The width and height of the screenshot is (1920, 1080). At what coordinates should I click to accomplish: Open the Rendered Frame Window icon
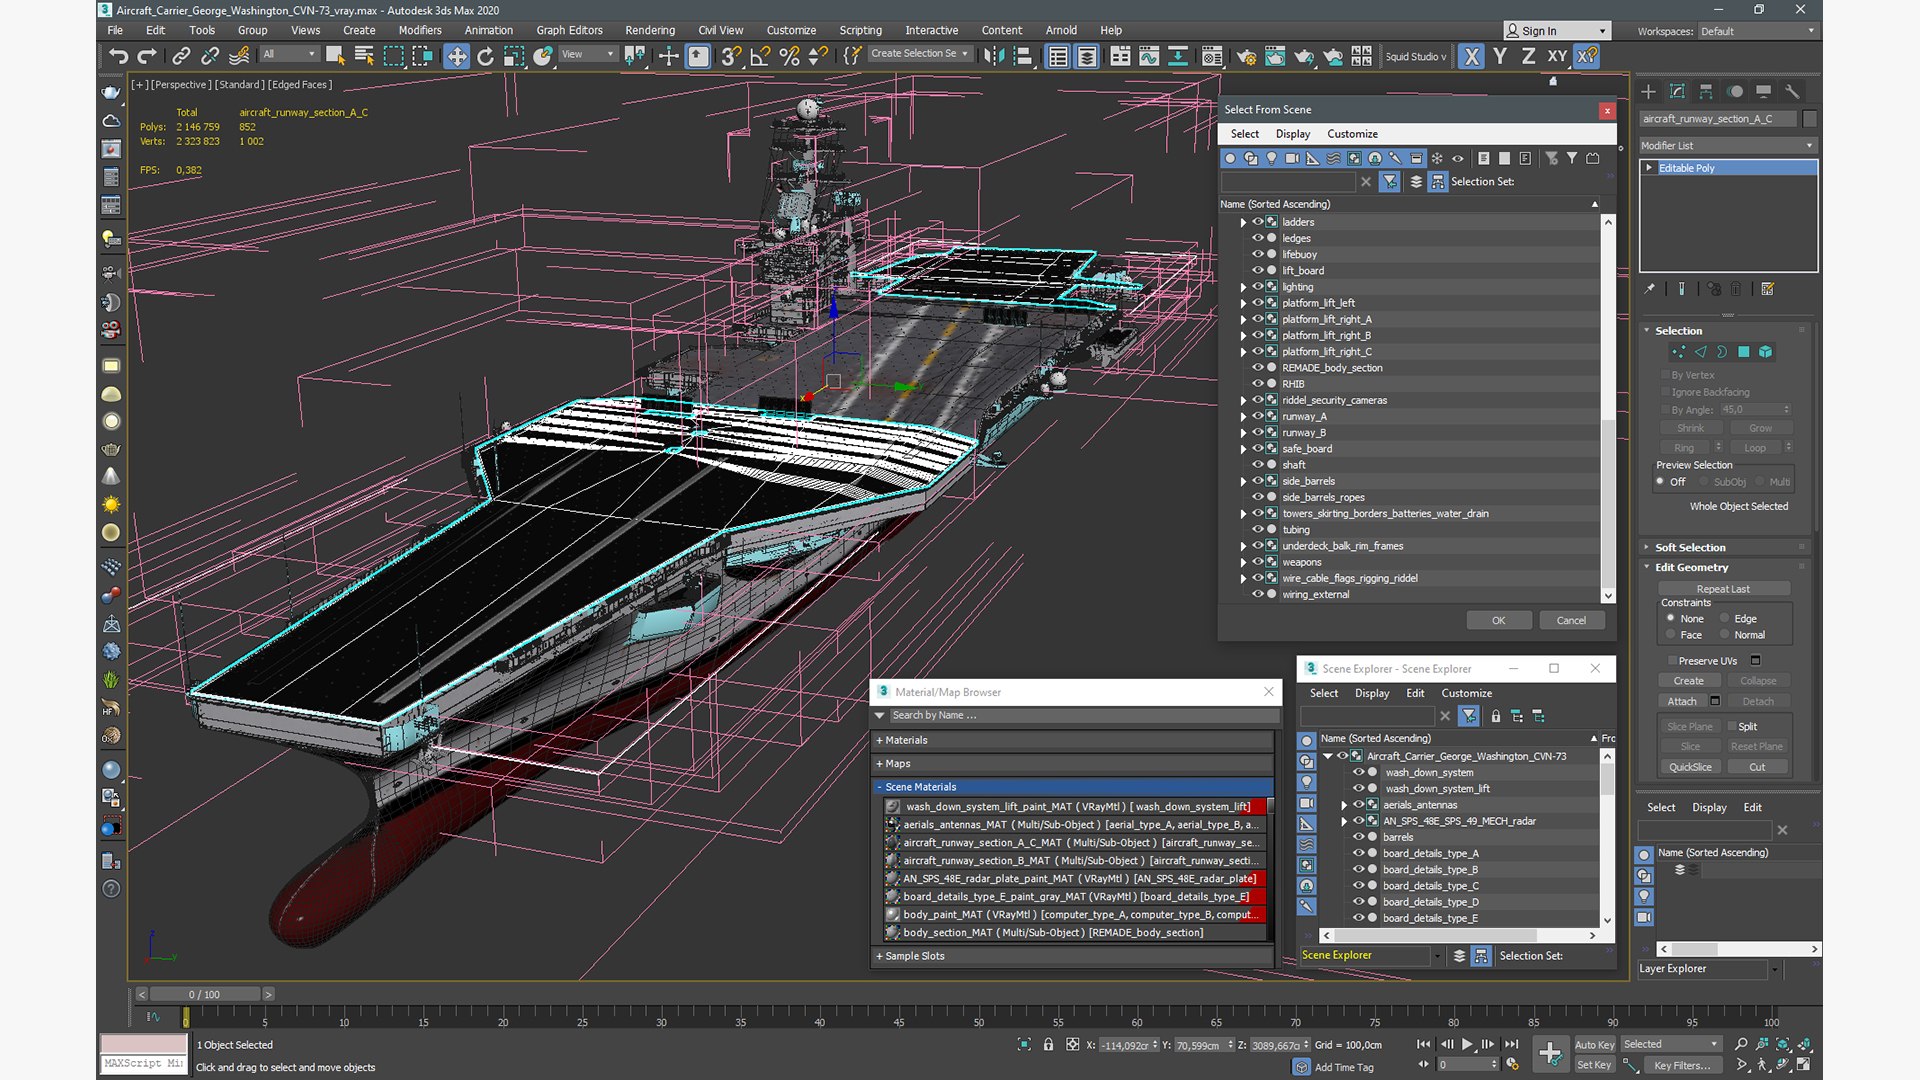click(1275, 56)
